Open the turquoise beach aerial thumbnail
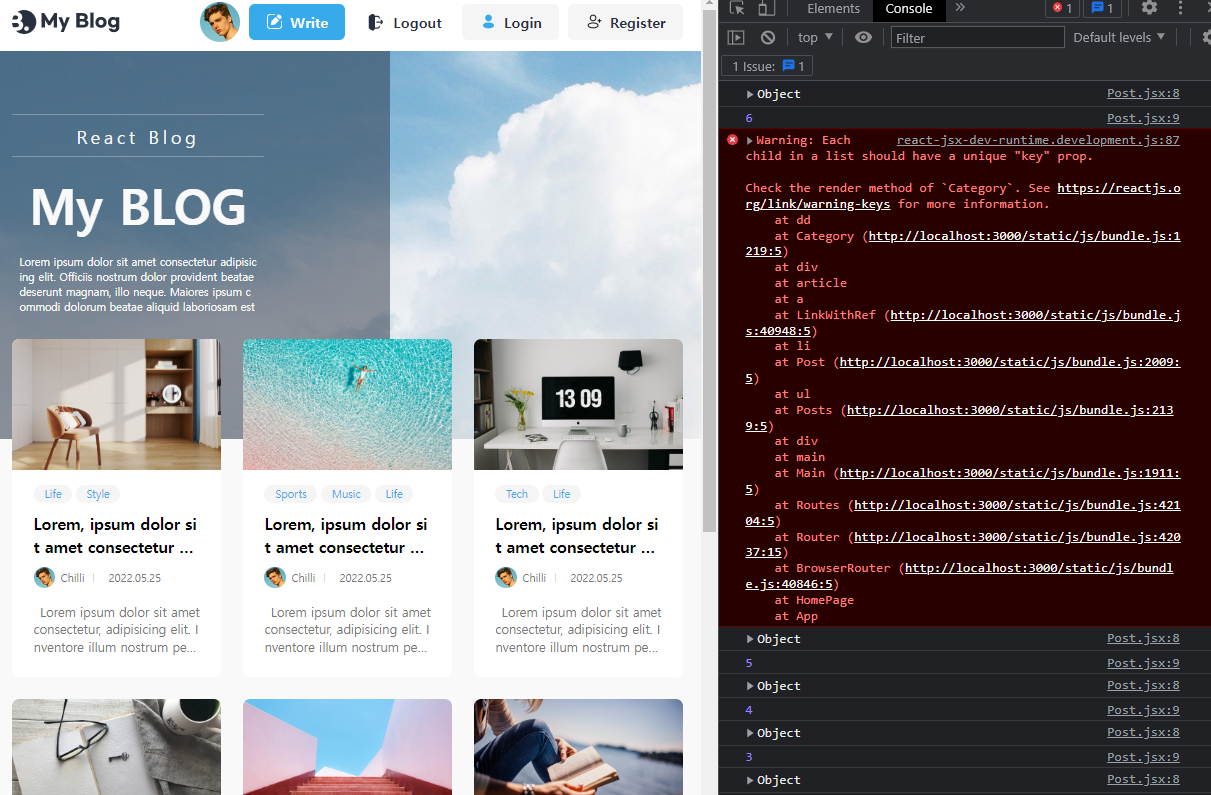The height and width of the screenshot is (795, 1211). tap(347, 404)
